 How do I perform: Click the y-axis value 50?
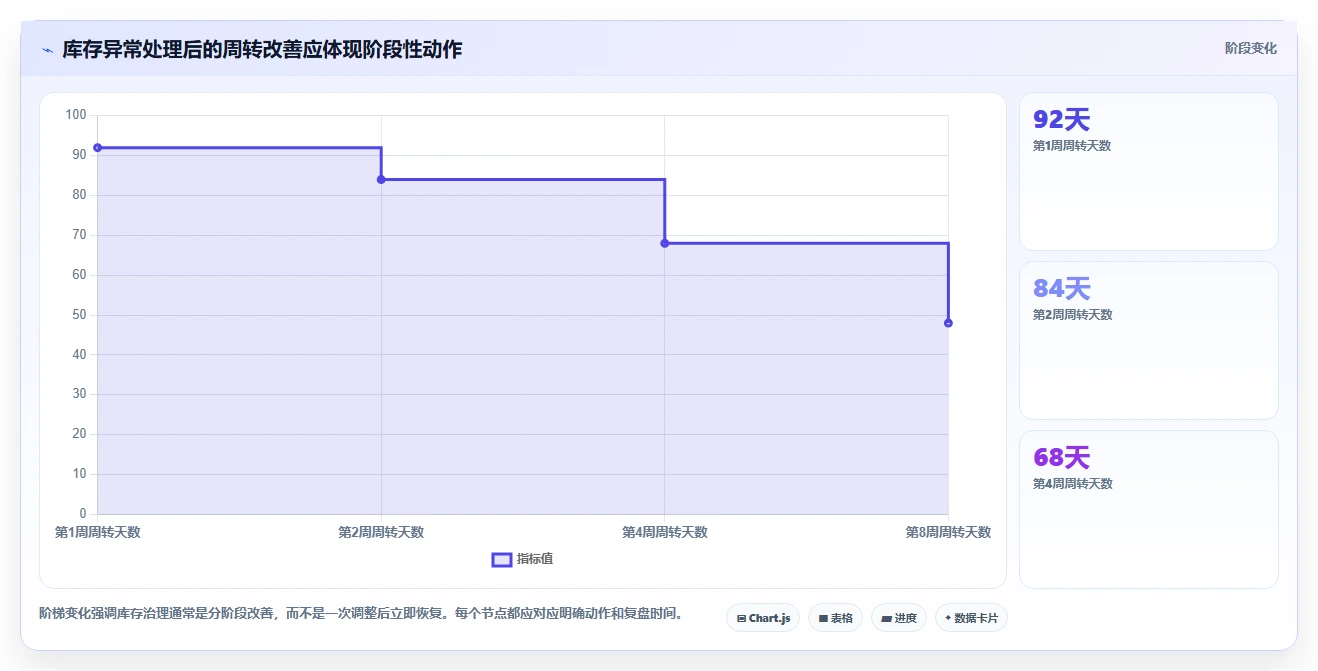pyautogui.click(x=79, y=315)
